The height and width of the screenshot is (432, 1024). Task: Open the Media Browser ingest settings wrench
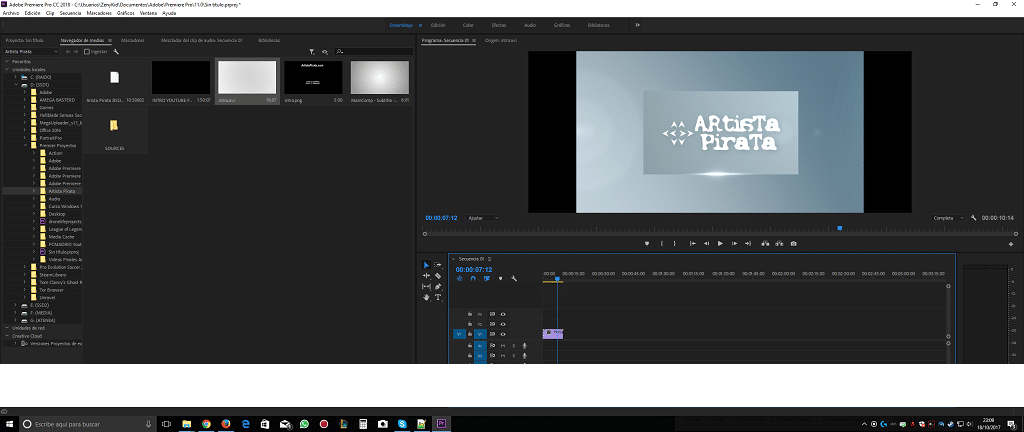(x=116, y=52)
